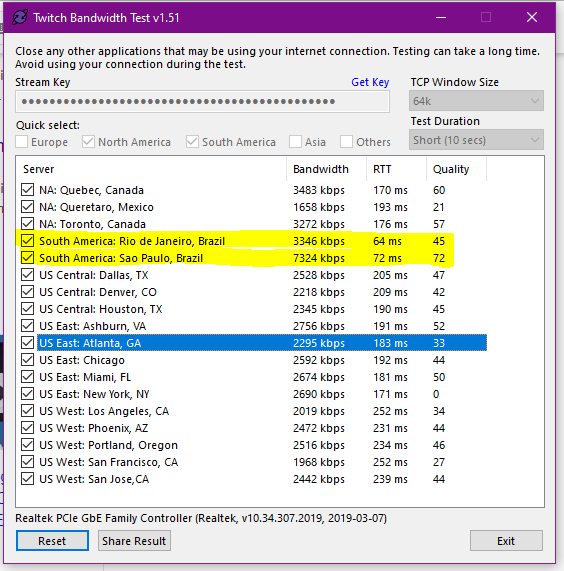This screenshot has width=564, height=571.
Task: Click the 64 ms RTT value
Action: 387,241
